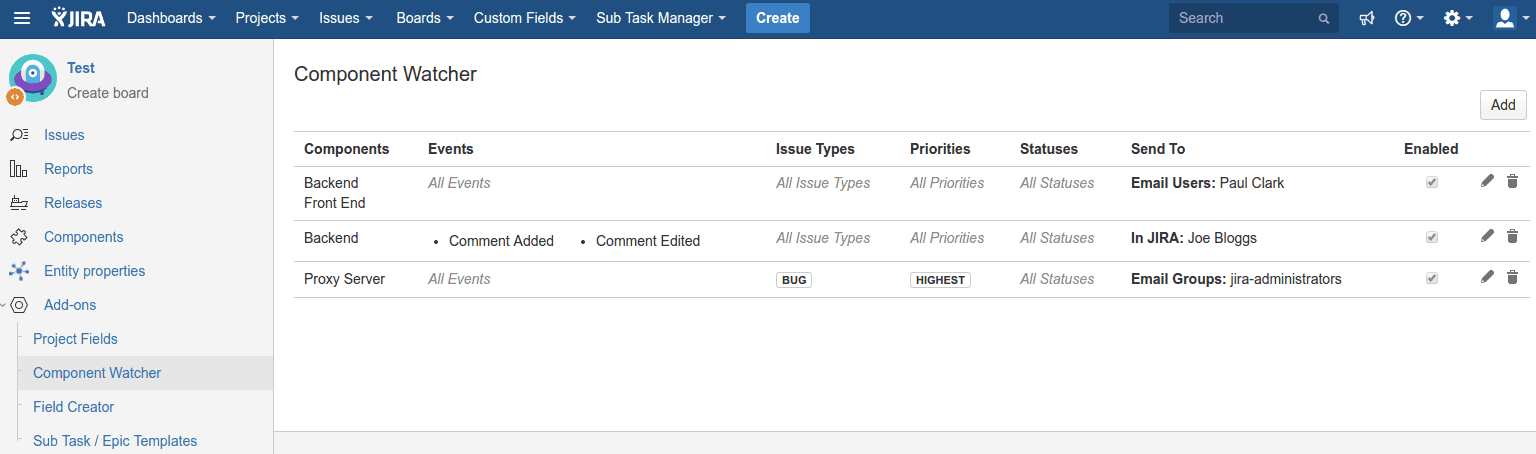1536x454 pixels.
Task: Open Issues in the sidebar
Action: 64,135
